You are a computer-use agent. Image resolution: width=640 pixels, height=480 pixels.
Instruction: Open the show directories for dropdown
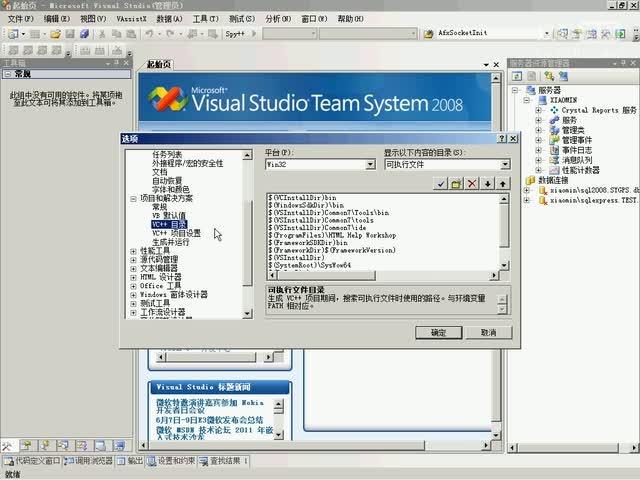click(x=505, y=164)
